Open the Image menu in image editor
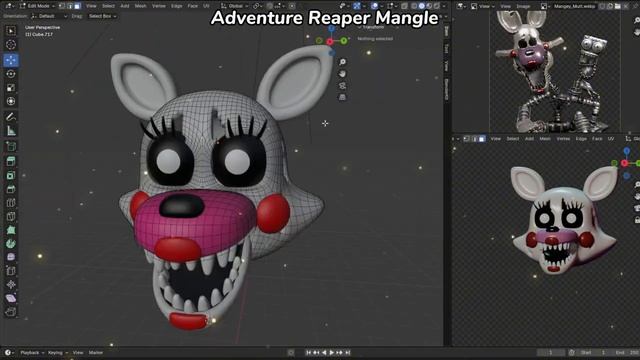Image resolution: width=640 pixels, height=360 pixels. tap(523, 6)
